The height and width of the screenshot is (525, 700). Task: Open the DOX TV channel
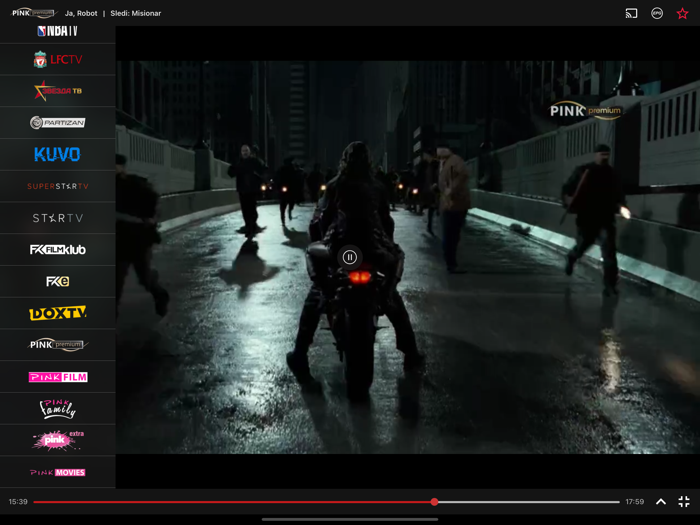58,313
